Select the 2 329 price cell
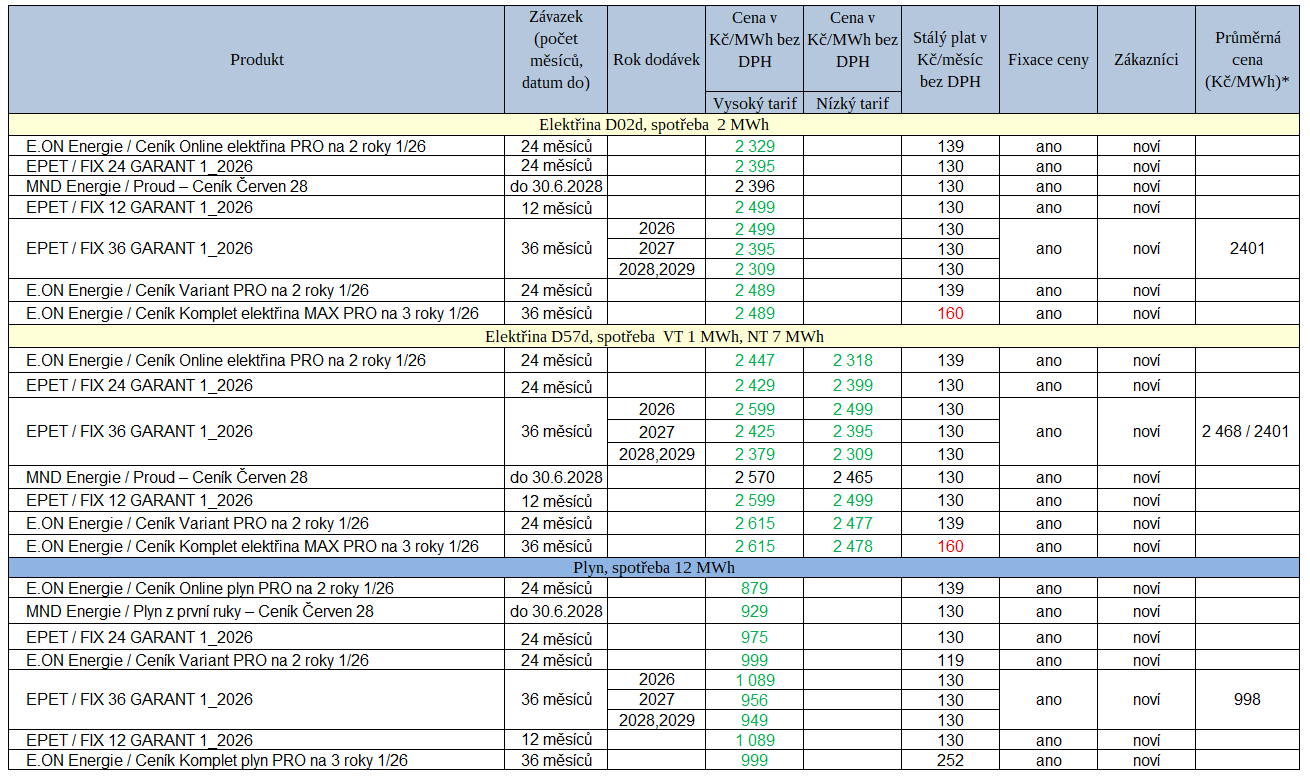Viewport: 1310px width, 778px height. coord(754,146)
